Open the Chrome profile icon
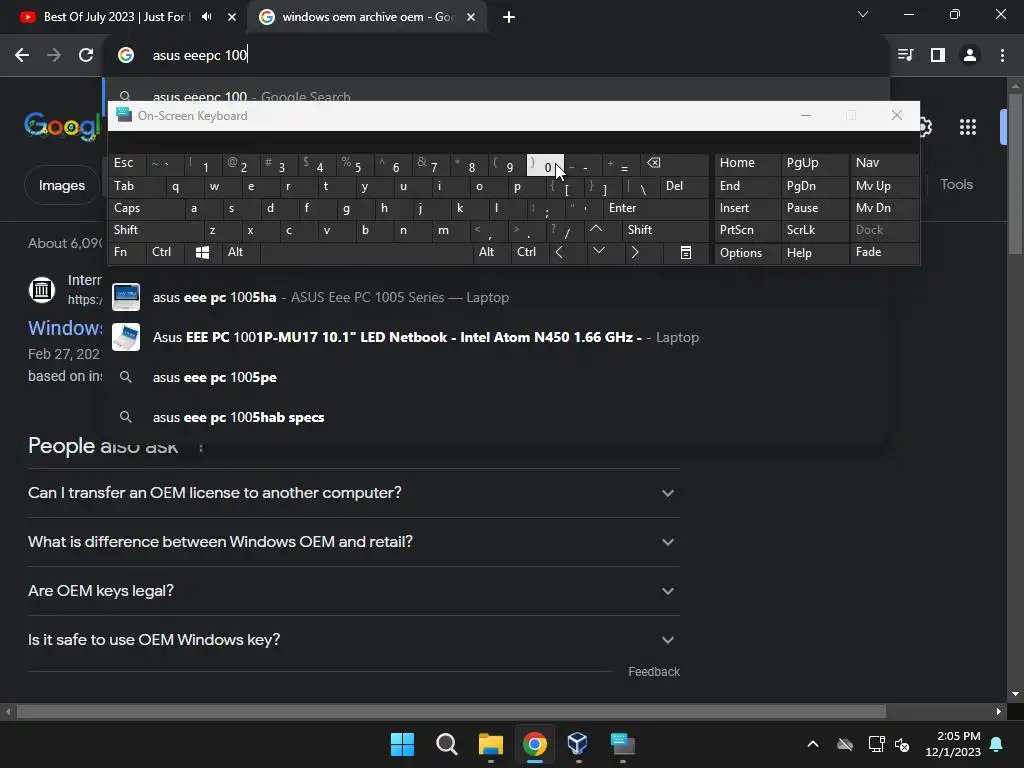Screen dimensions: 1024x768 (x=970, y=55)
